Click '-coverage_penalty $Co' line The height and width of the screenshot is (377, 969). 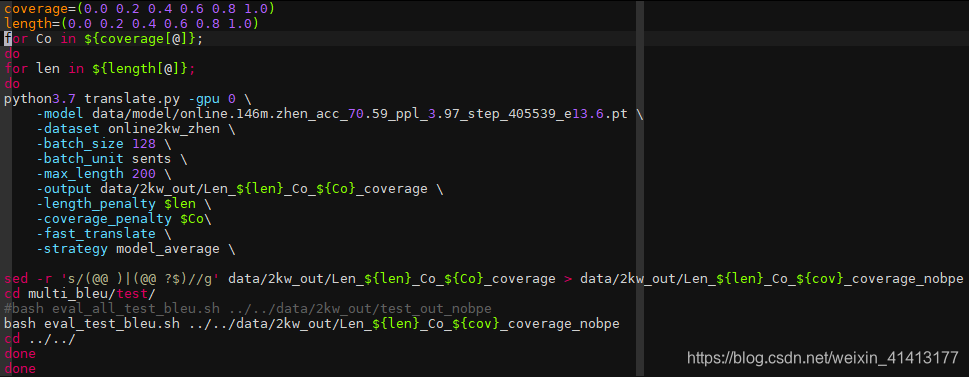[x=124, y=219]
